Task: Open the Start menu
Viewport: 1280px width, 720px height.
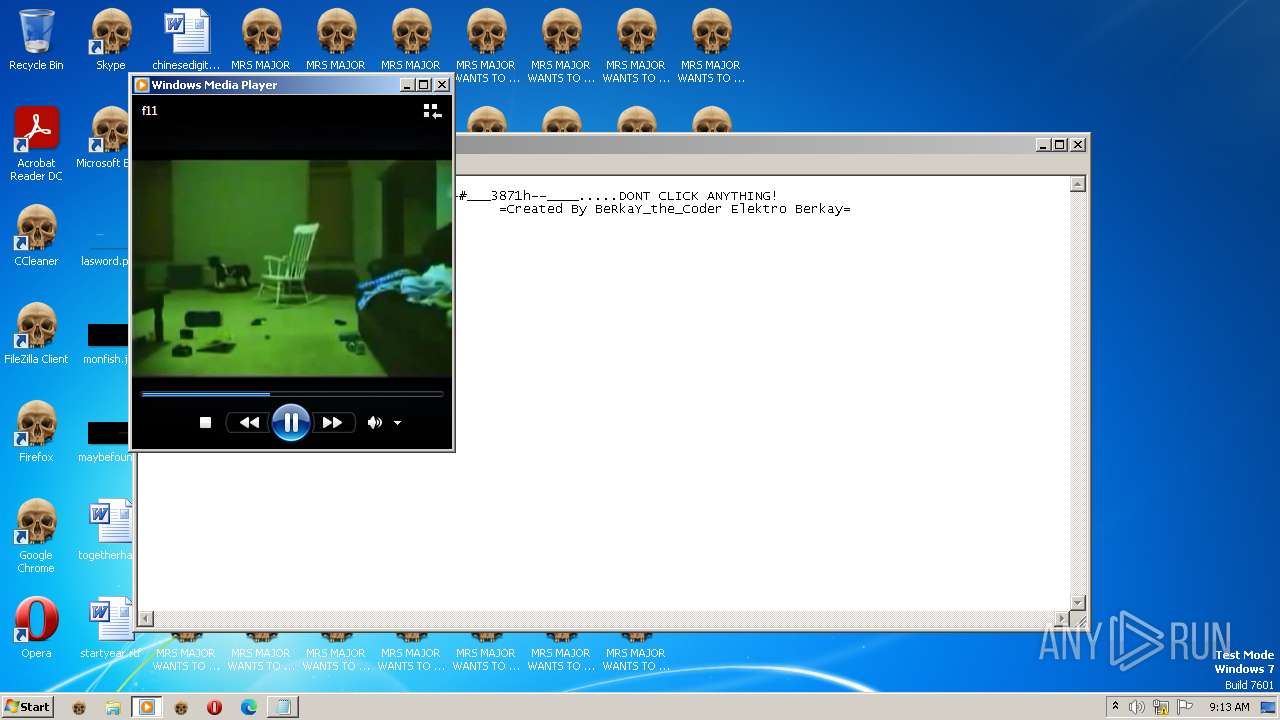Action: pos(27,707)
